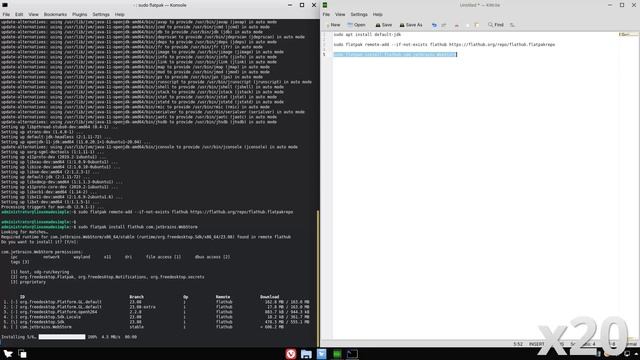Open the Help menu in Konsole

click(x=120, y=14)
